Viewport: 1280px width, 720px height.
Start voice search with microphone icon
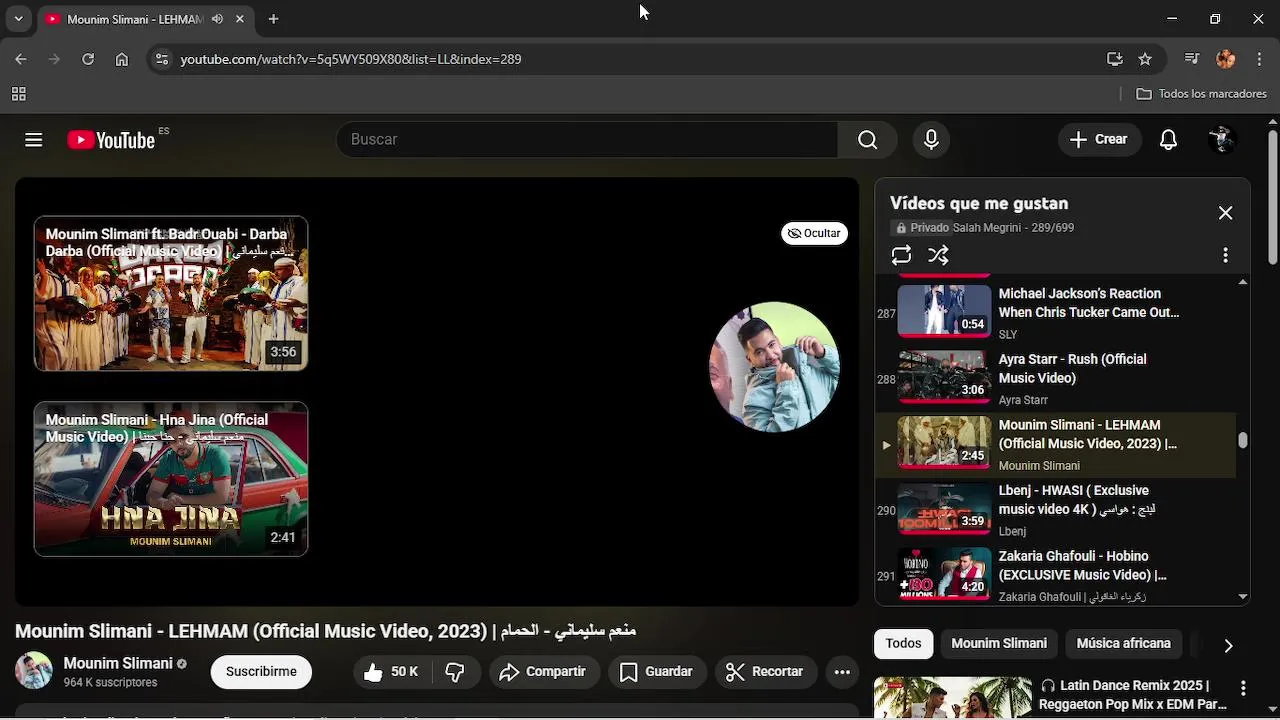(931, 140)
